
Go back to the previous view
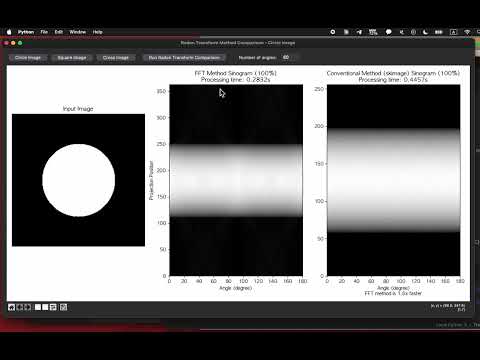20,307
